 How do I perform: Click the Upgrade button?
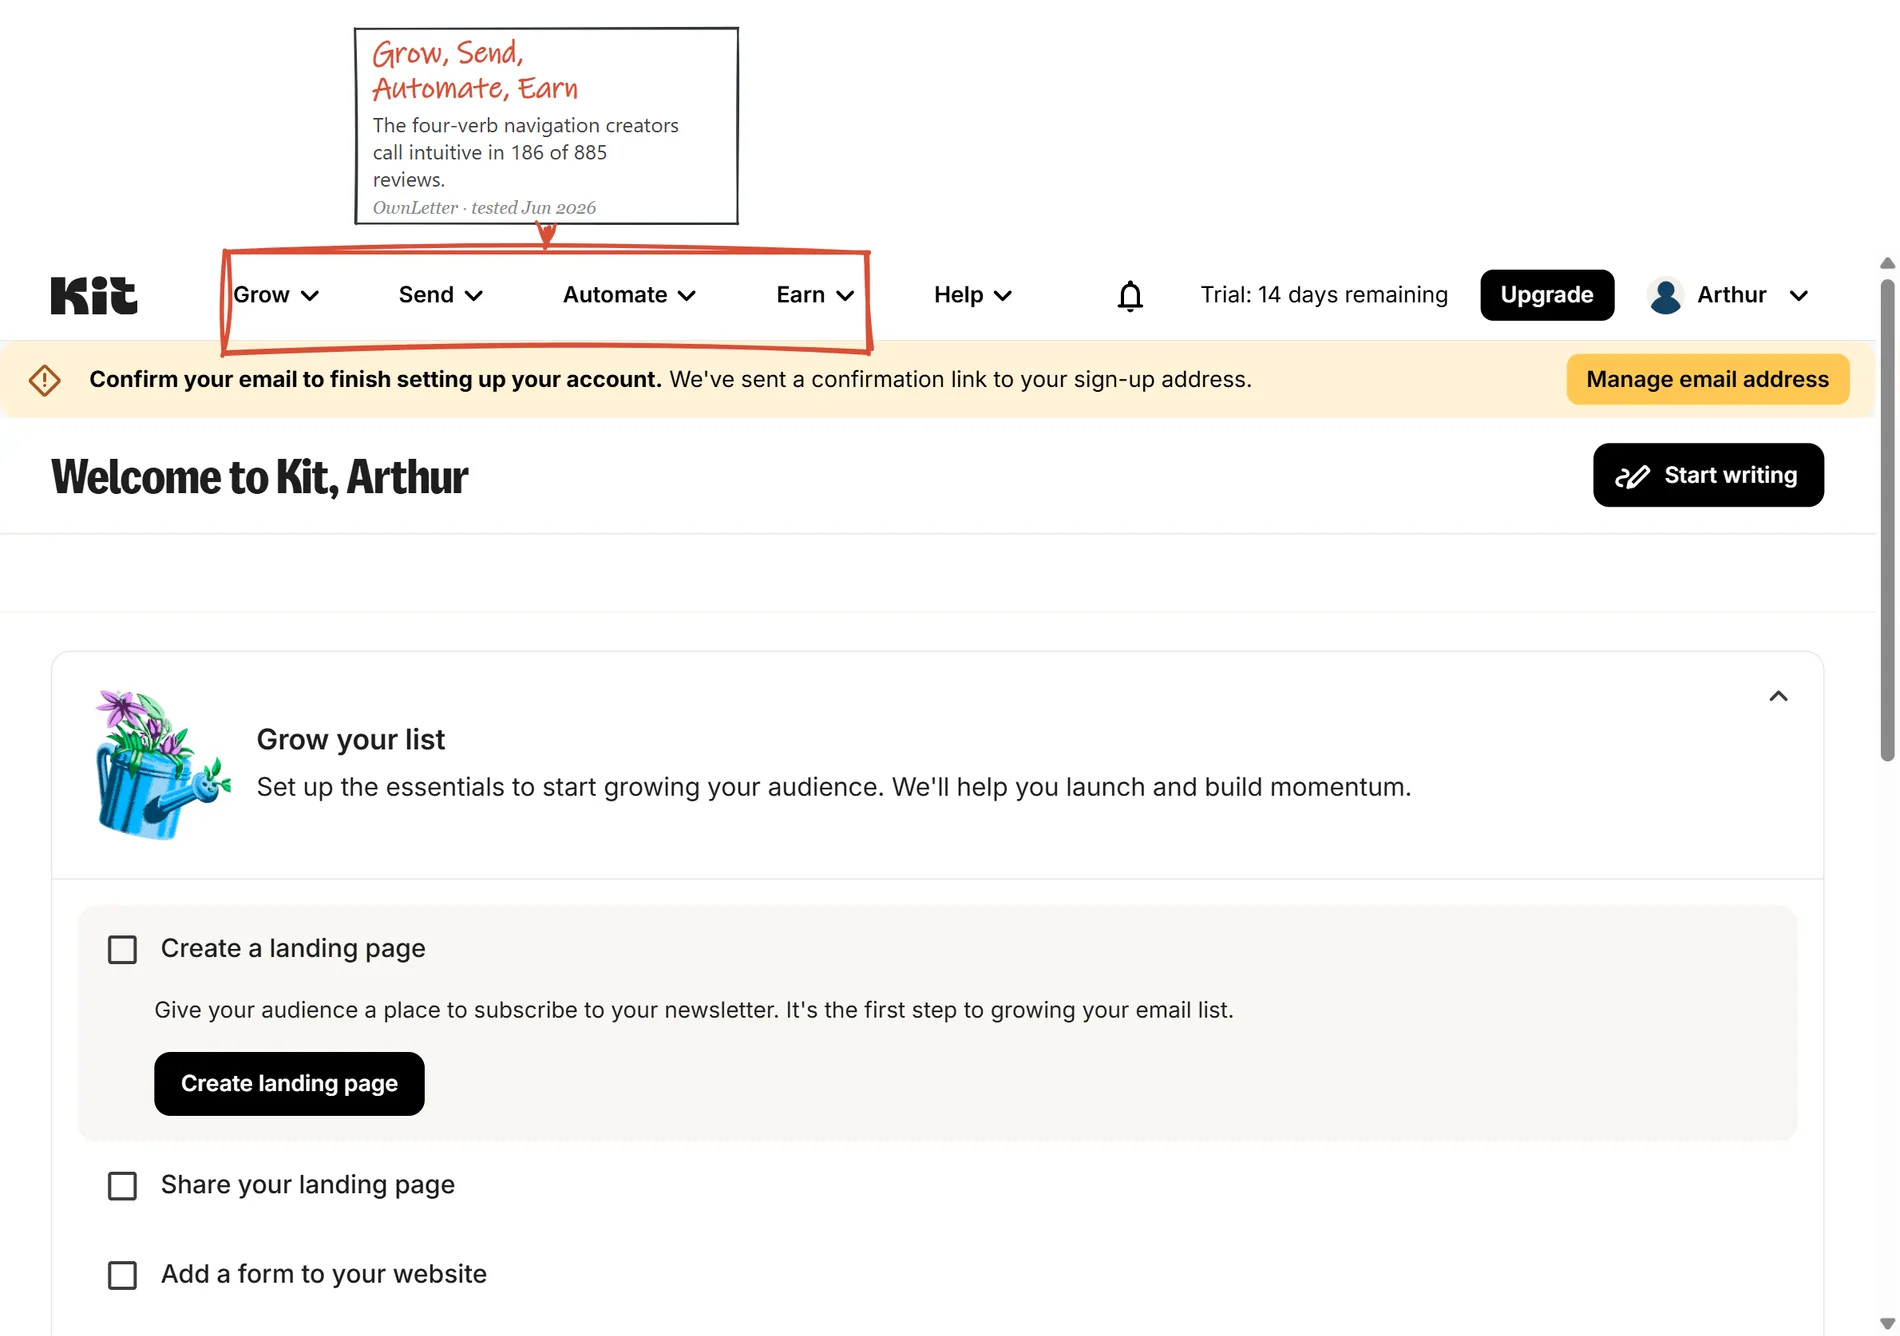(x=1547, y=295)
